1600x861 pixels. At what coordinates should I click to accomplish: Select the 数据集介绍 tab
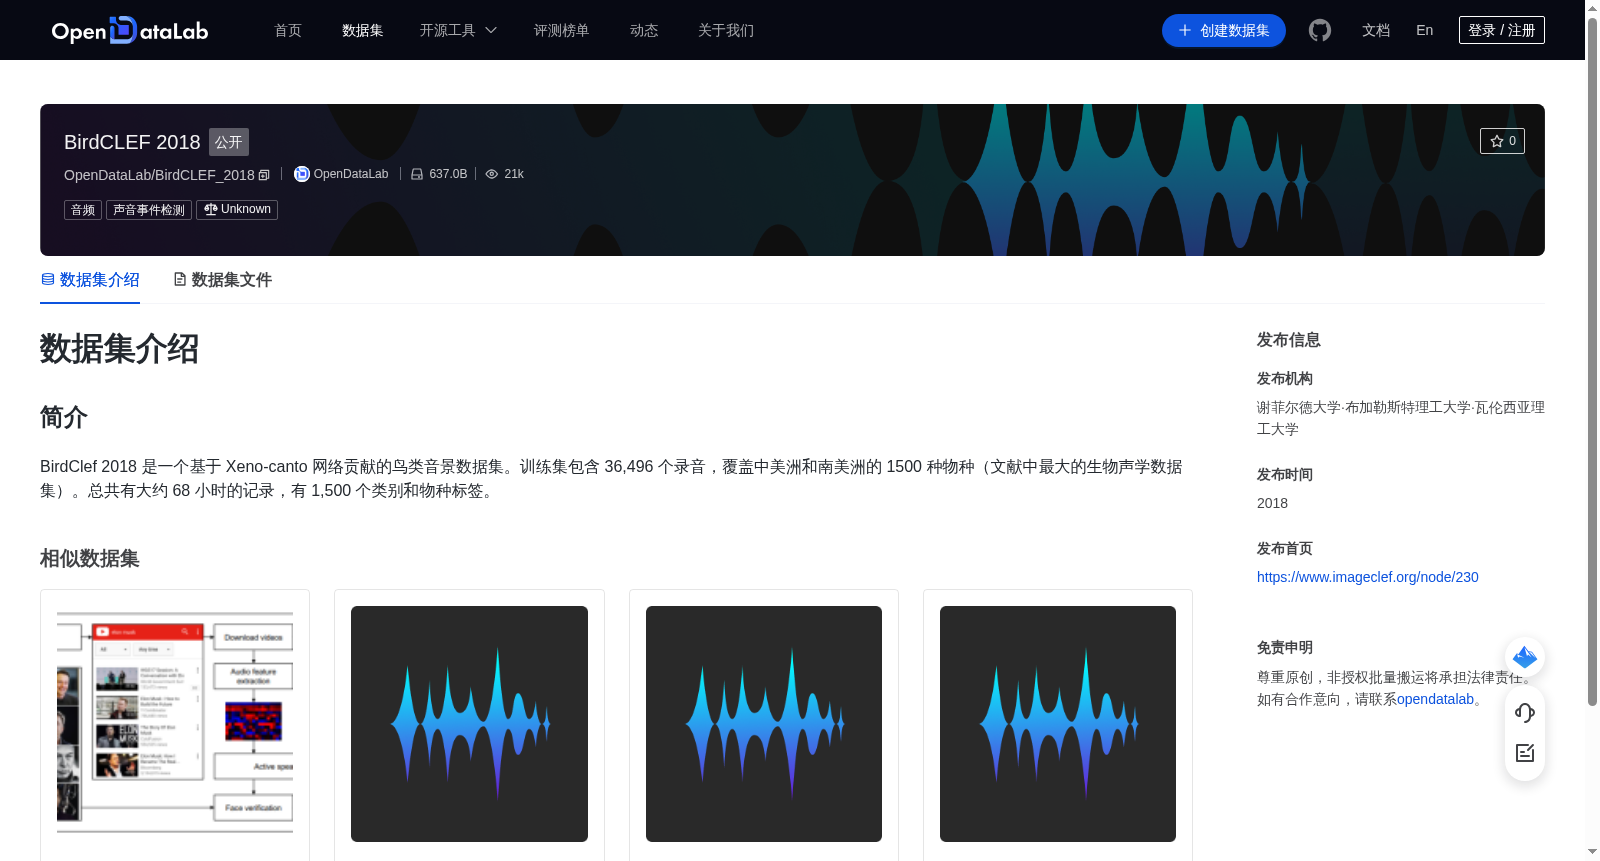tap(90, 280)
